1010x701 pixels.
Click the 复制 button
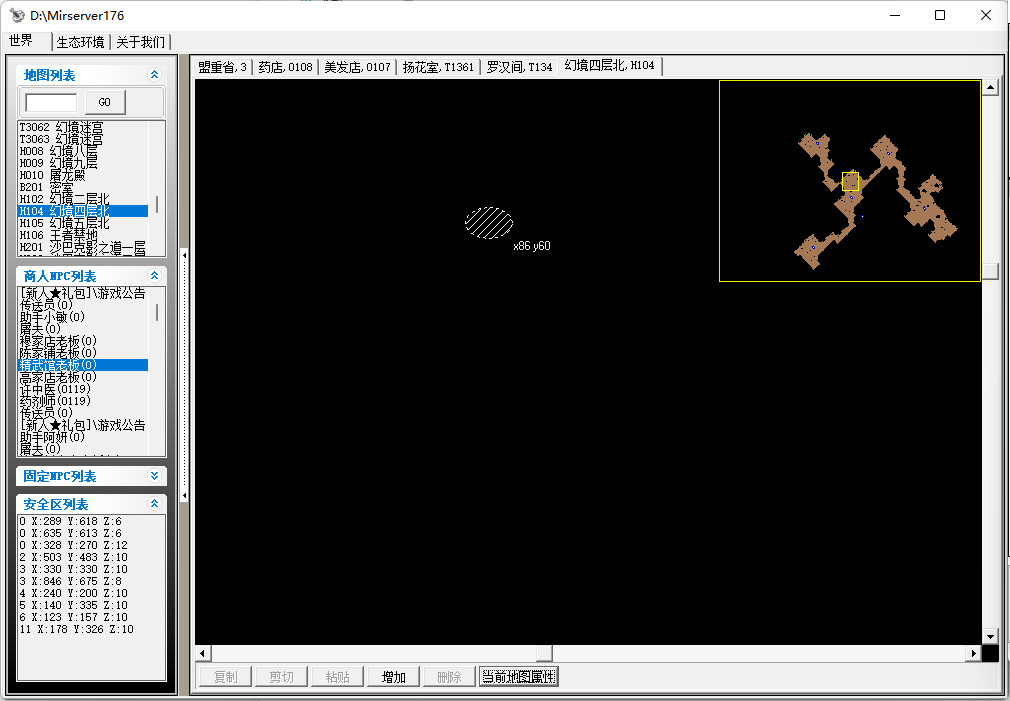point(225,677)
